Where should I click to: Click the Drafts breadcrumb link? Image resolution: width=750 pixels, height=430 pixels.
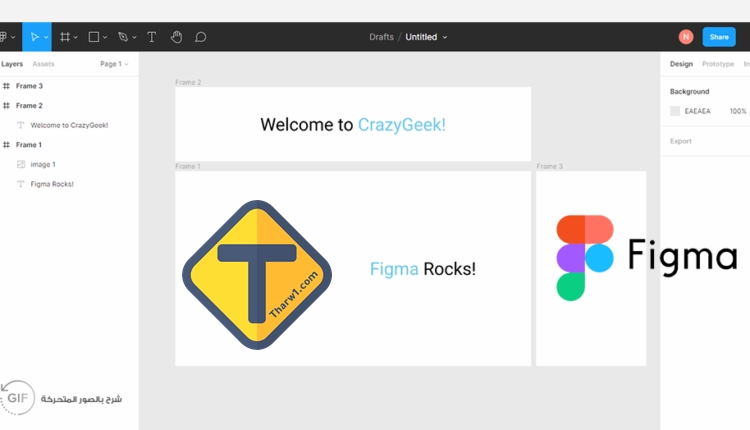point(381,37)
